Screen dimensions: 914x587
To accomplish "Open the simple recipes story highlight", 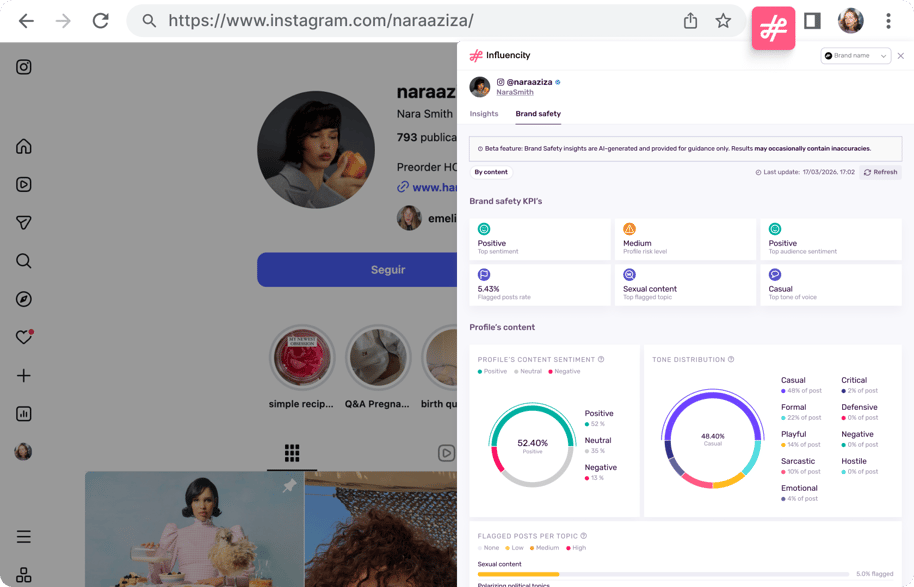I will (x=302, y=358).
